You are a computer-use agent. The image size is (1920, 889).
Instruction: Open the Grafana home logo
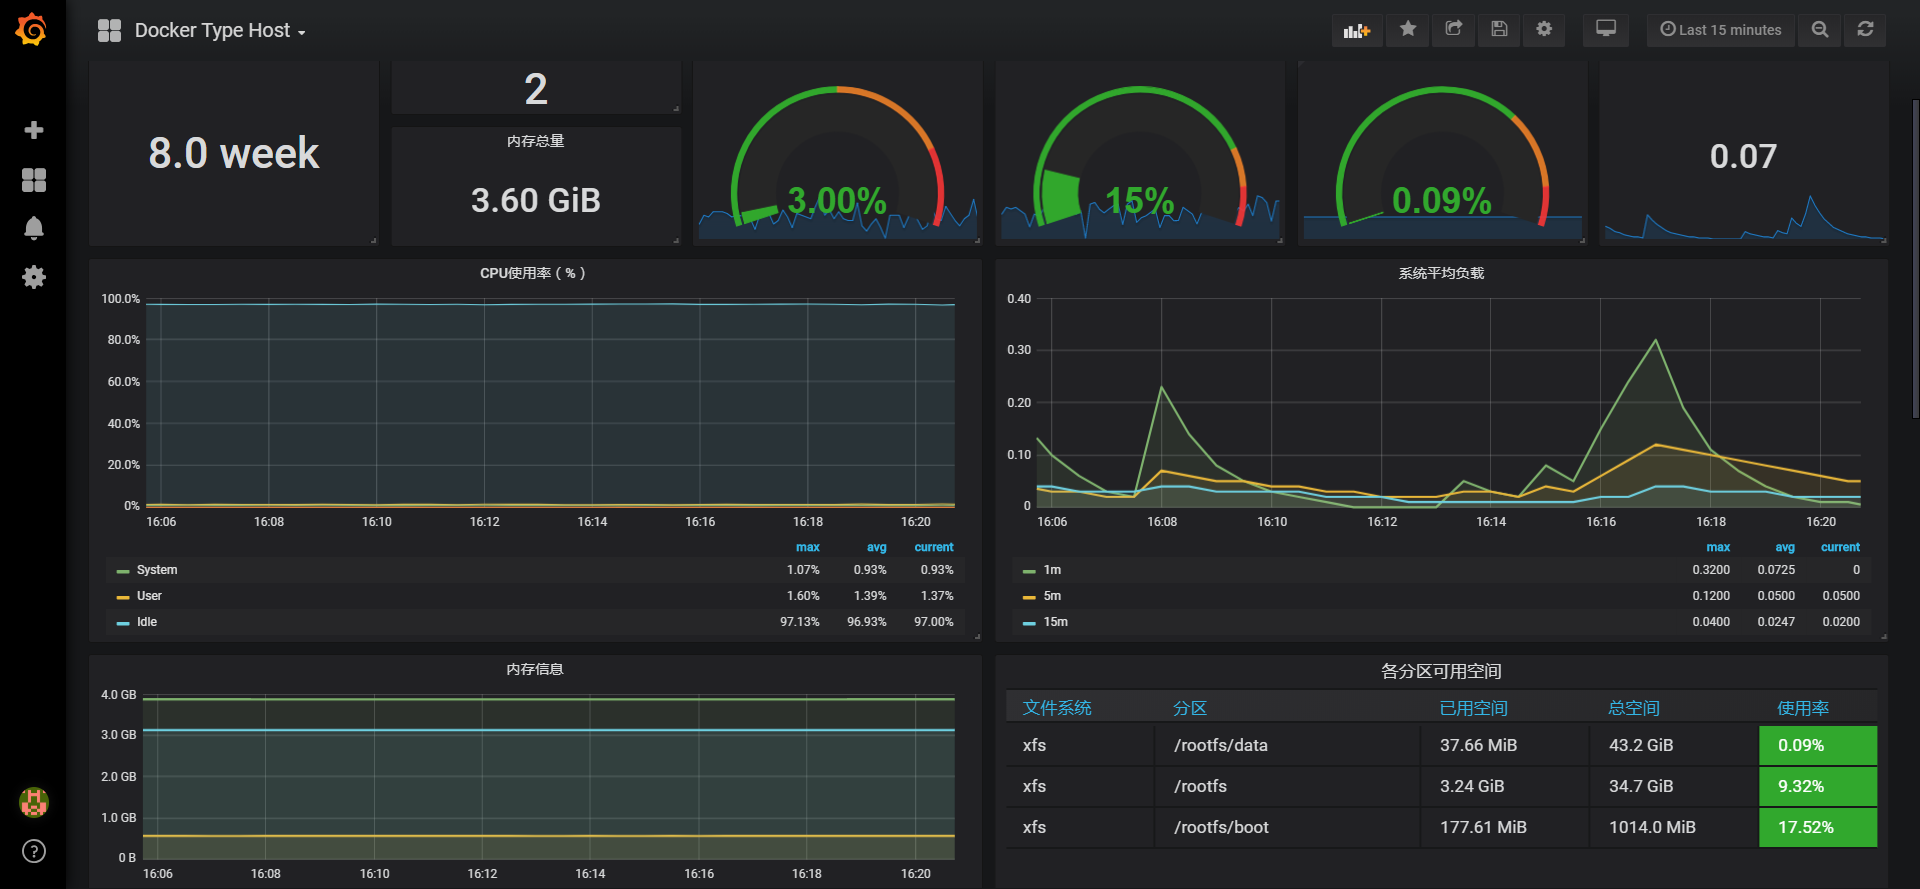32,29
